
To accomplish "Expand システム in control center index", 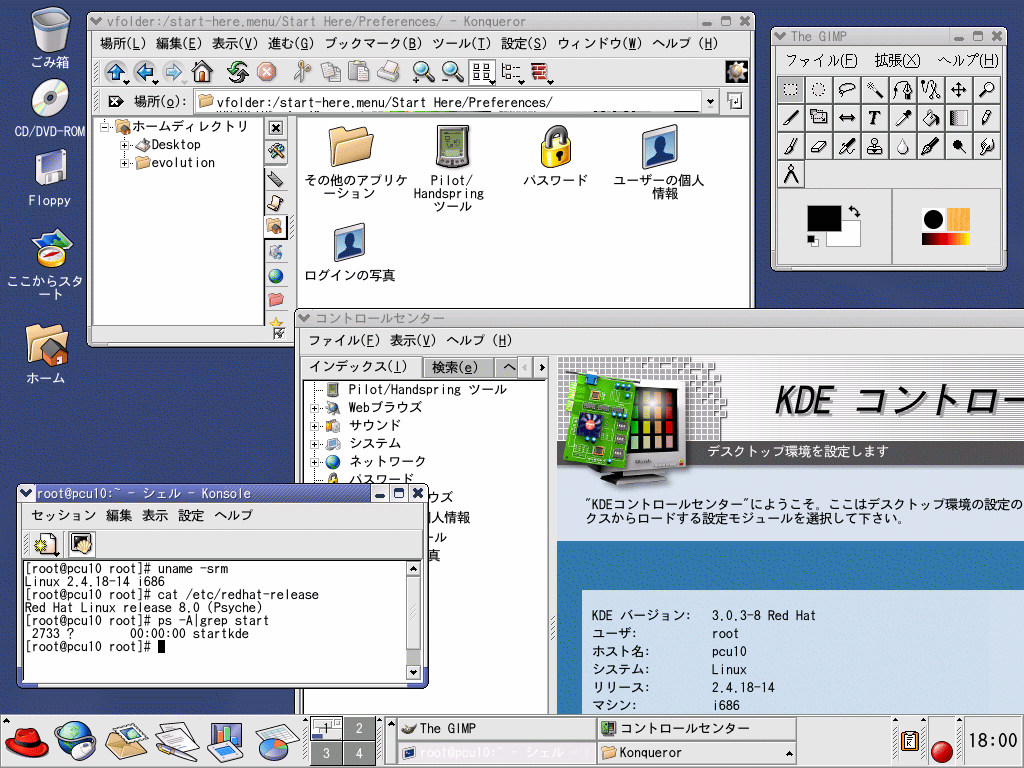I will (x=314, y=444).
